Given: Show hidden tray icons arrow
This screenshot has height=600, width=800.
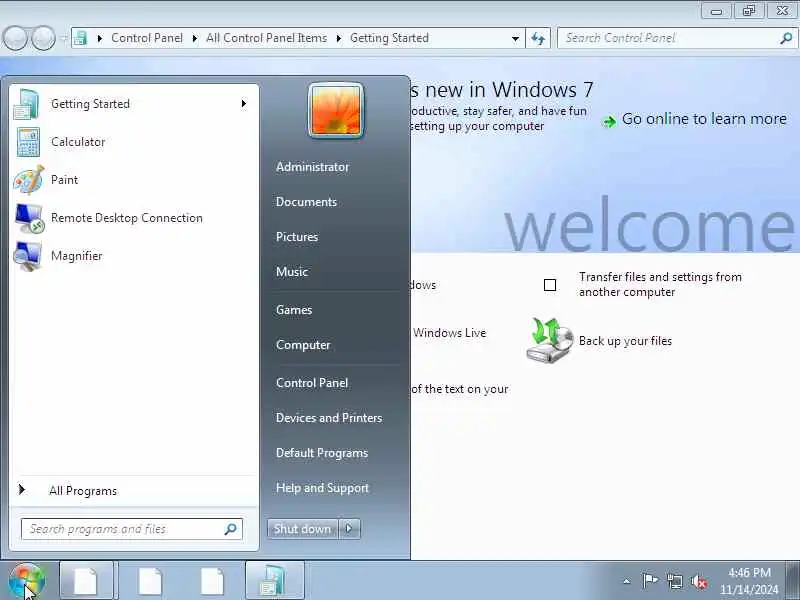Looking at the screenshot, I should [627, 581].
